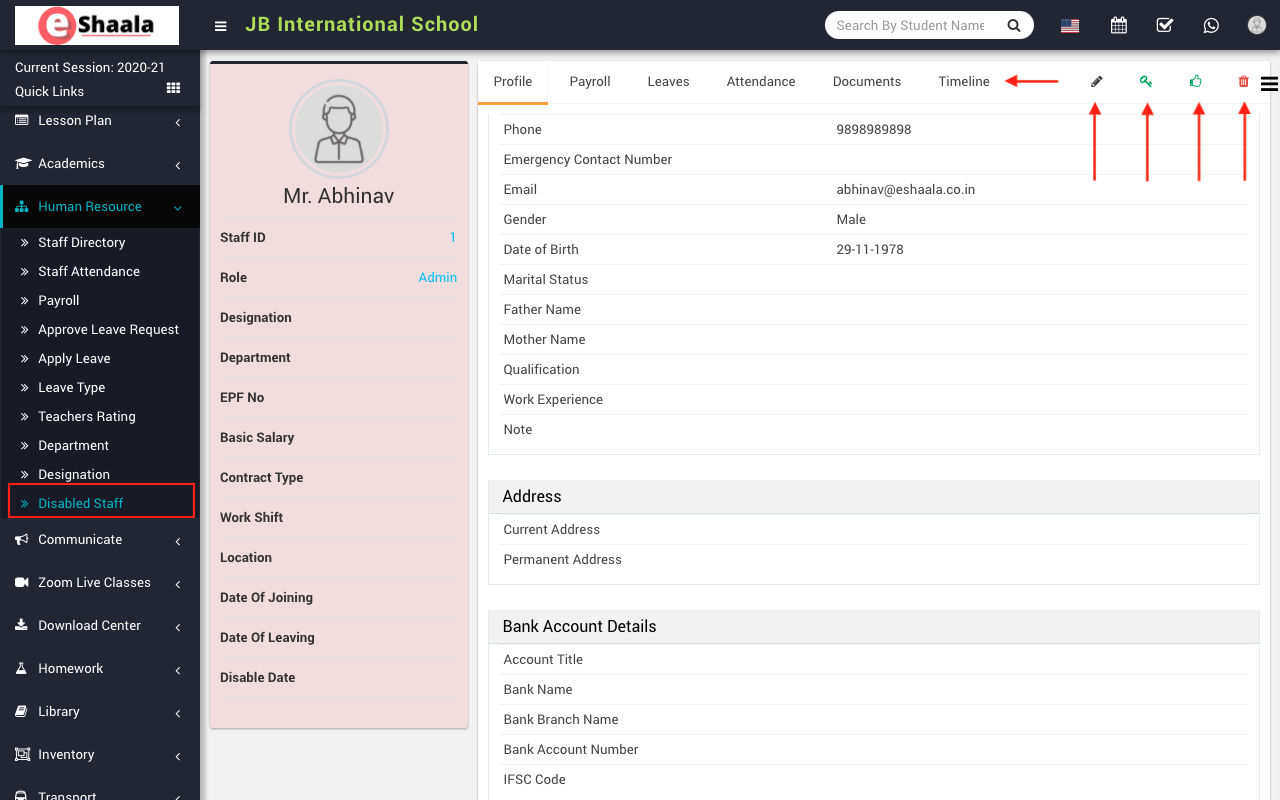1280x800 pixels.
Task: Select the US flag language icon
Action: coord(1070,26)
